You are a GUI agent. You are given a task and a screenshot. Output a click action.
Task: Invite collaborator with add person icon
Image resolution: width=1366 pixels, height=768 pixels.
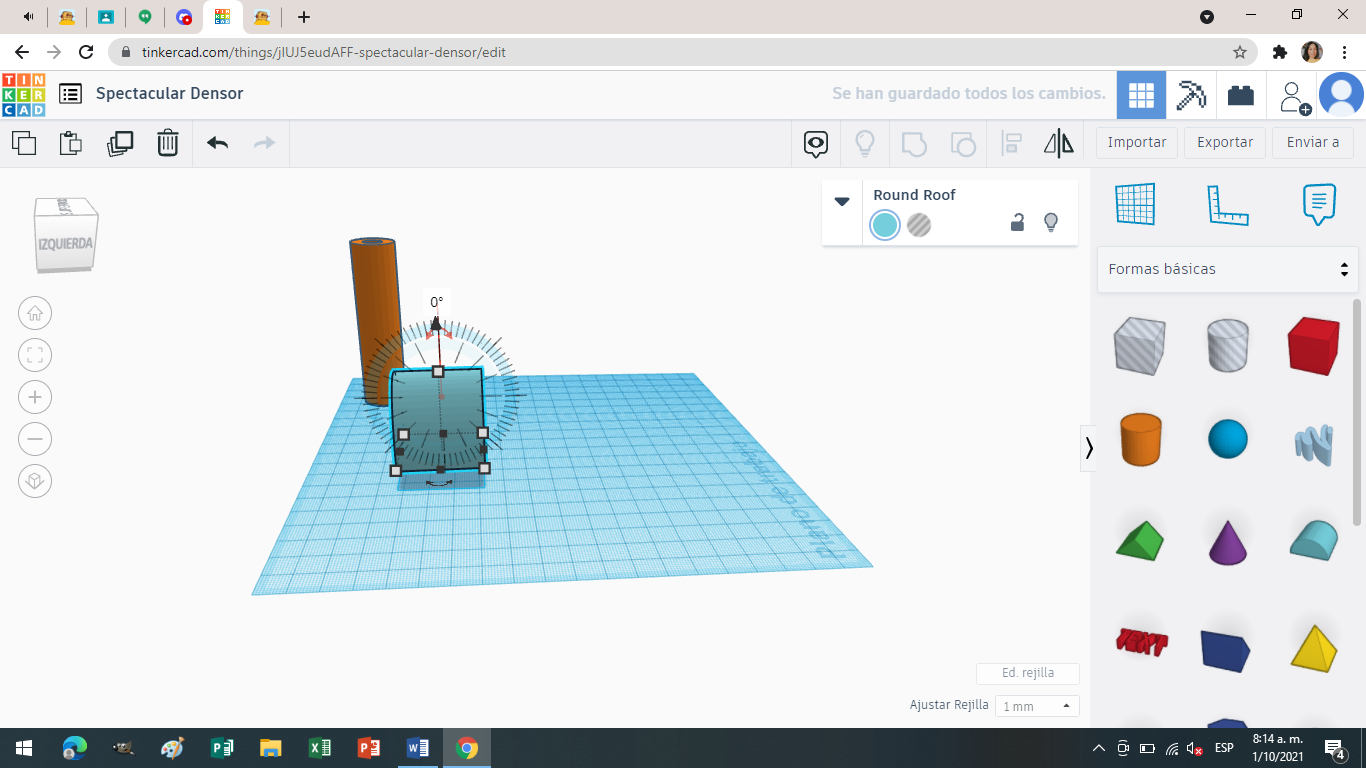coord(1294,96)
